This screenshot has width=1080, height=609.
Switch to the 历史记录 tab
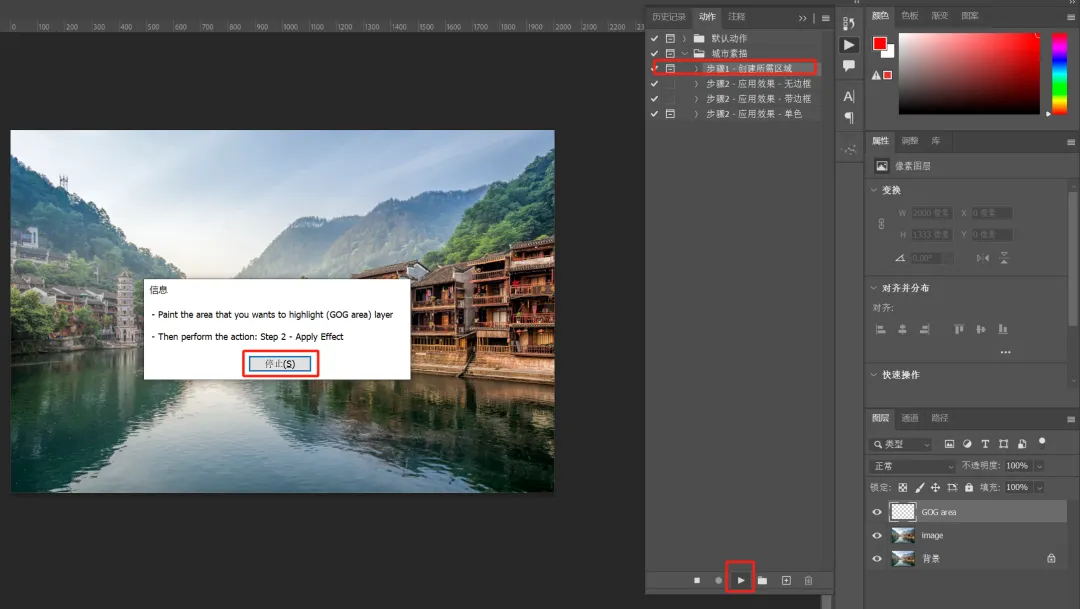click(669, 17)
